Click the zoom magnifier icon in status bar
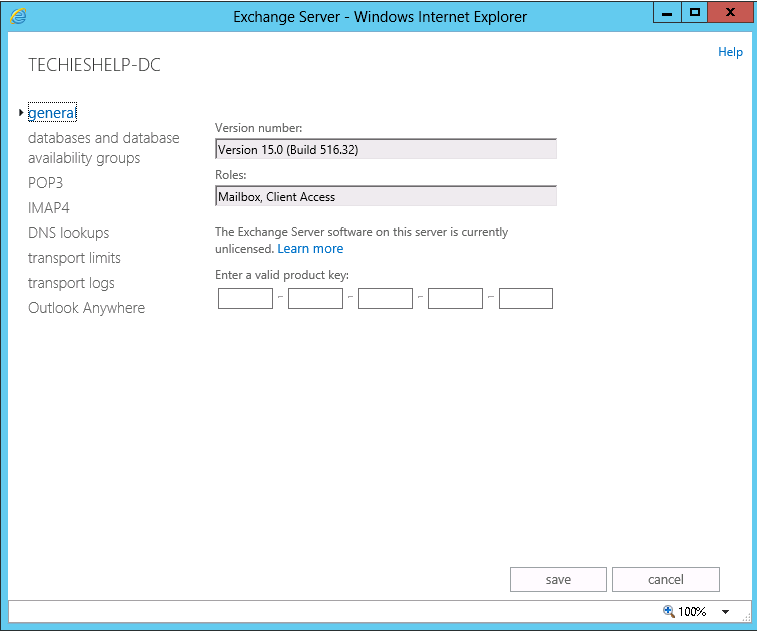 (x=669, y=611)
